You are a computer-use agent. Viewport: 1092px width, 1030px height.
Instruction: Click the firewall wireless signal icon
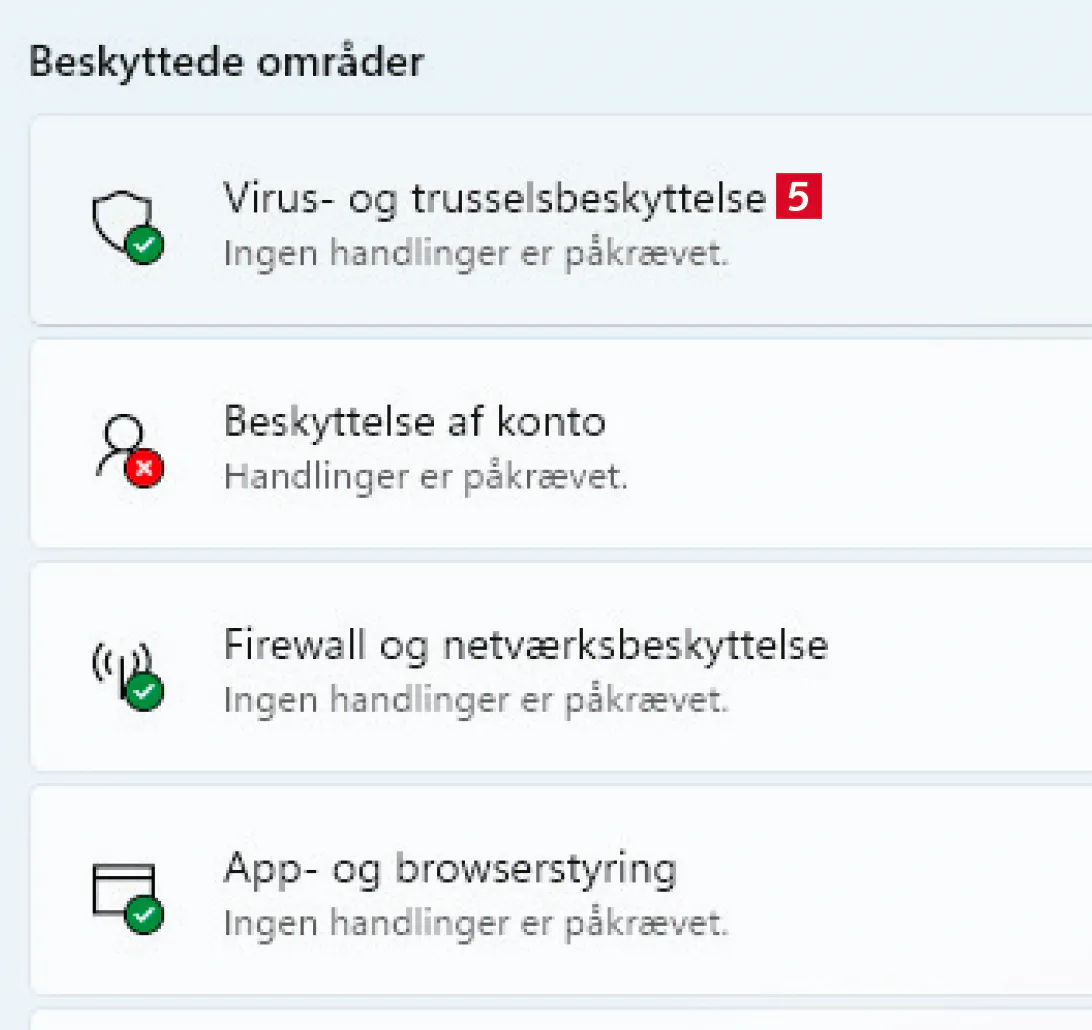(120, 666)
